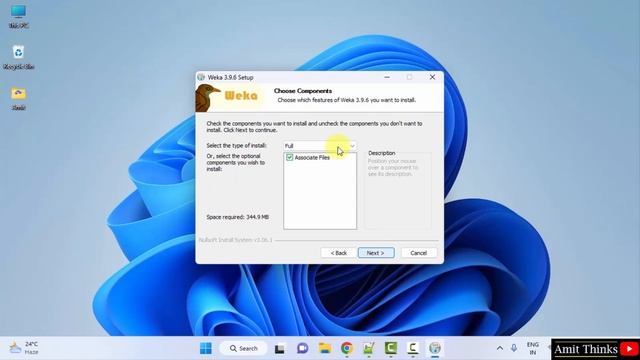Screen dimensions: 640x360
Task: Select the yellow folder desktop icon
Action: click(18, 98)
